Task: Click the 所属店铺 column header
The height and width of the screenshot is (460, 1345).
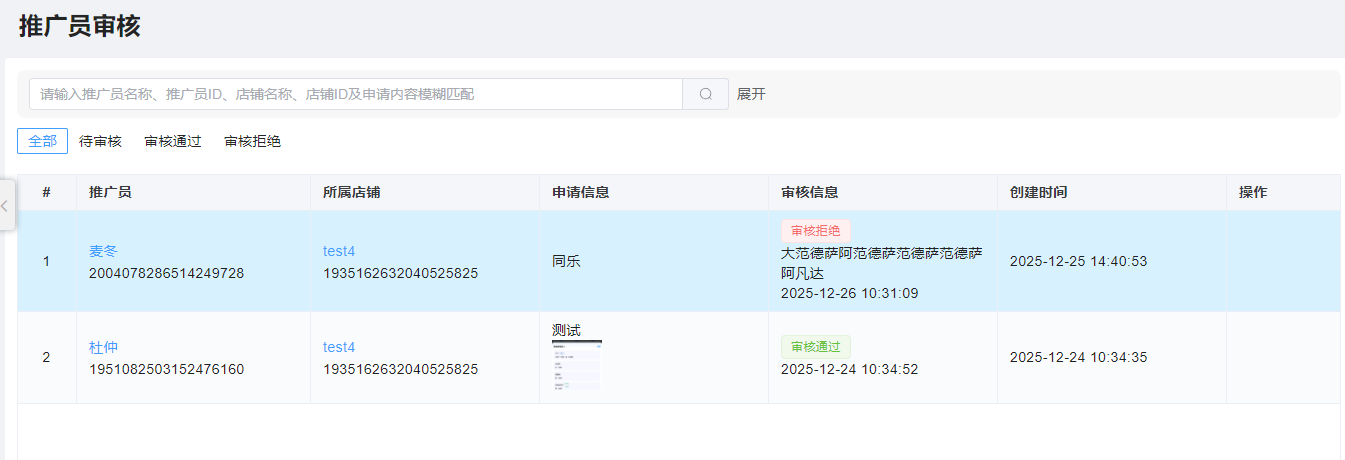Action: [351, 192]
